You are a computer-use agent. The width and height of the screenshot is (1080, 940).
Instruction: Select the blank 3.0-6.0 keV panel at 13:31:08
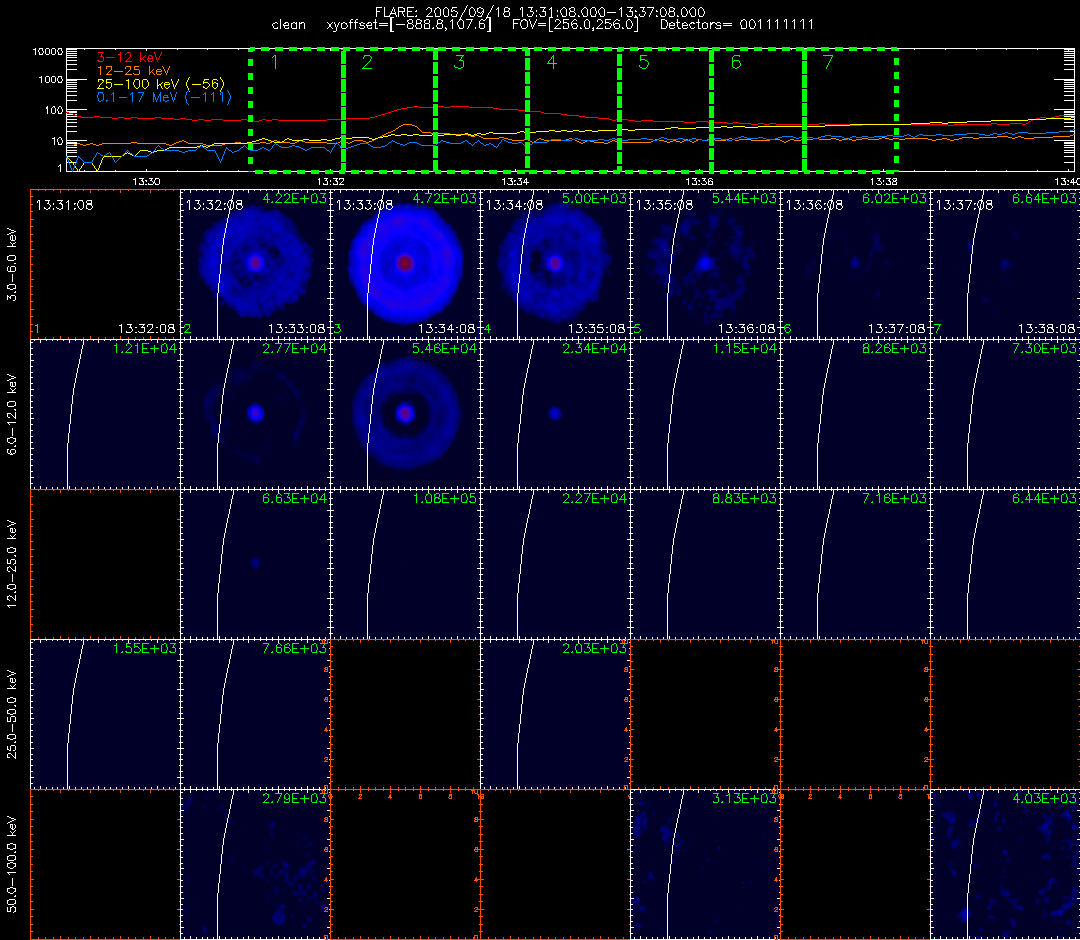pyautogui.click(x=105, y=264)
